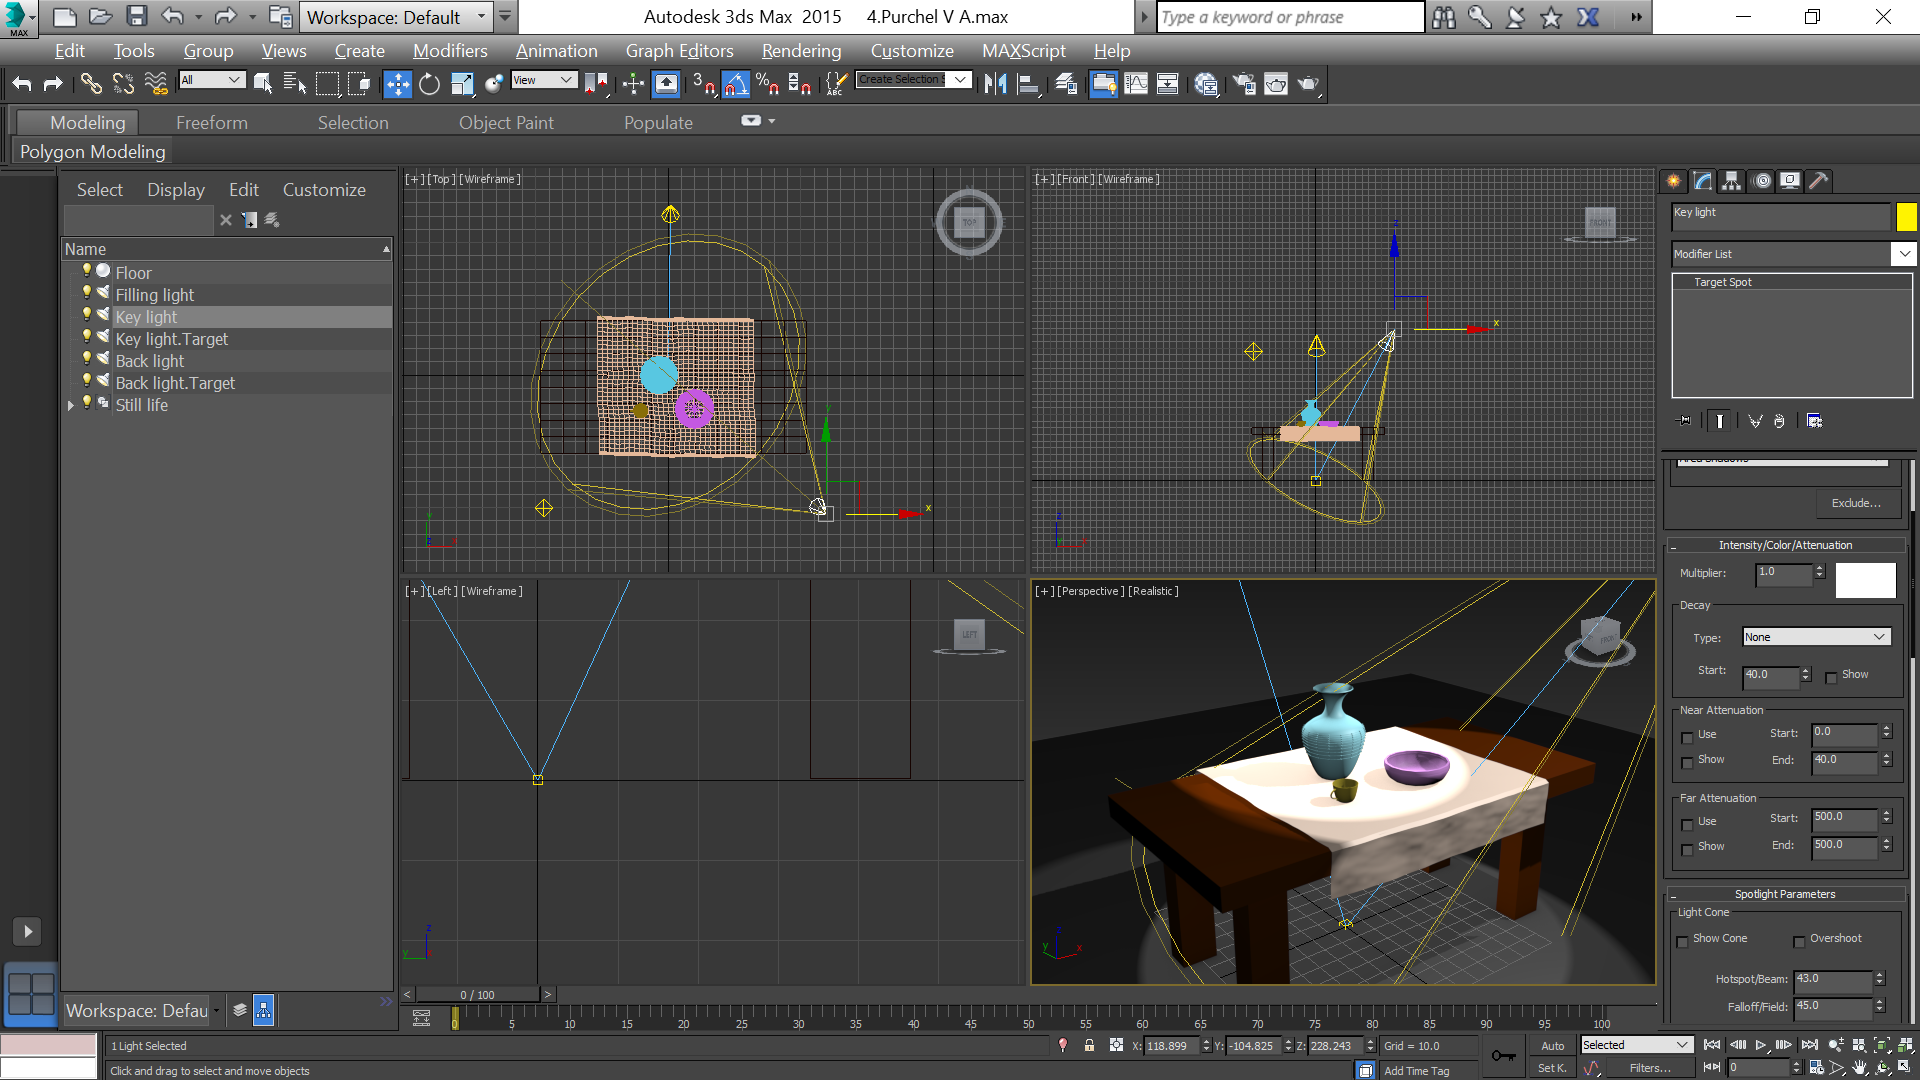
Task: Open the Decay Type dropdown
Action: 1816,637
